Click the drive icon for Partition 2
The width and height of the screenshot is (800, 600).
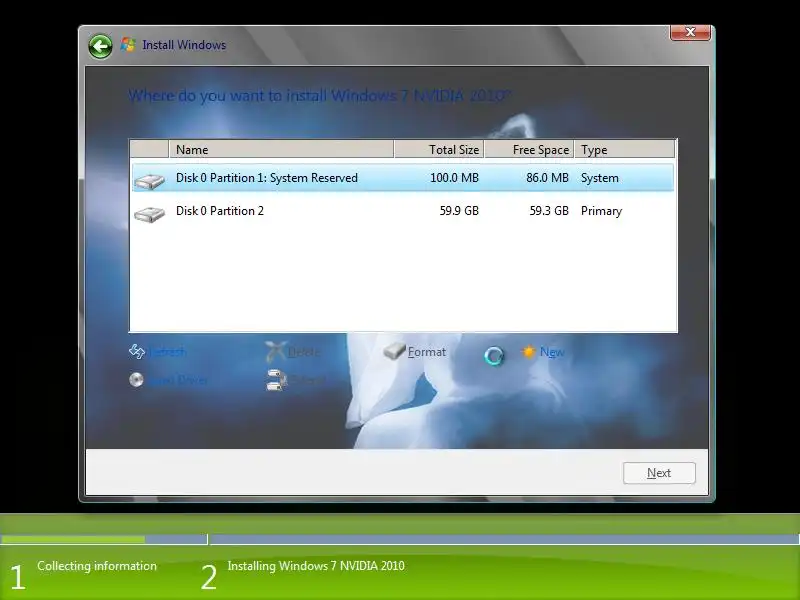149,214
